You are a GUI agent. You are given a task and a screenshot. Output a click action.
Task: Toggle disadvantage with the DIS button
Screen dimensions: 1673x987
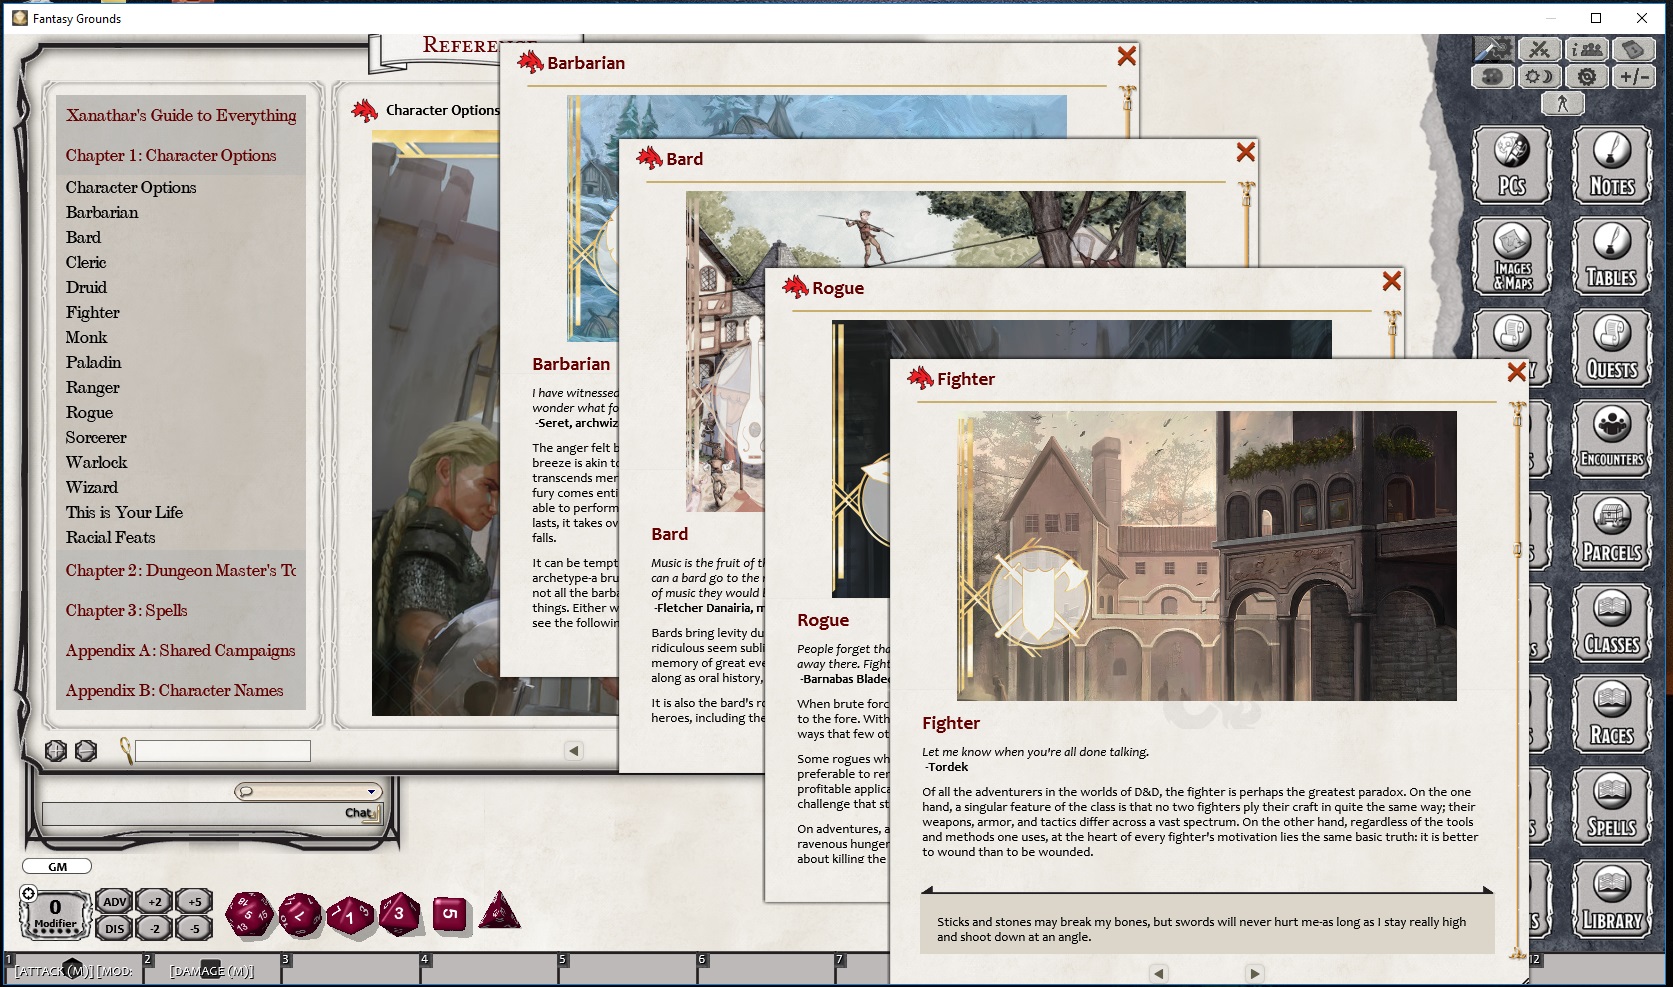coord(113,928)
